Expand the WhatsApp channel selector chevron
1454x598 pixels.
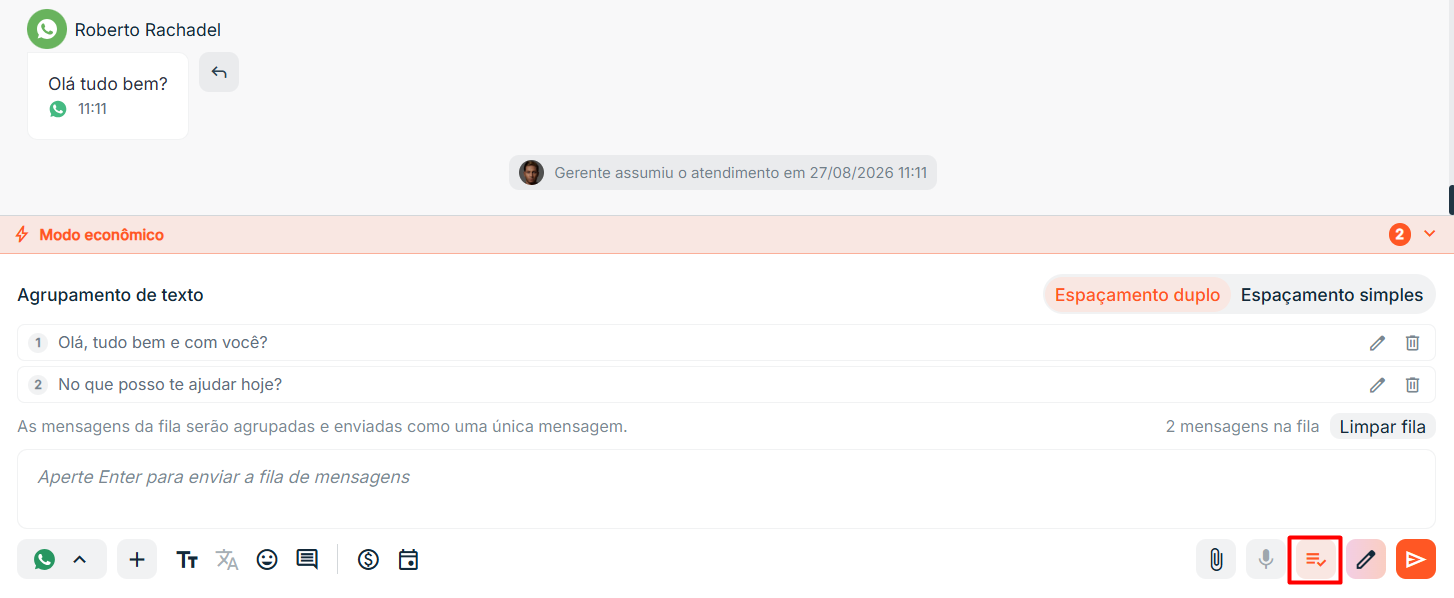(x=80, y=560)
